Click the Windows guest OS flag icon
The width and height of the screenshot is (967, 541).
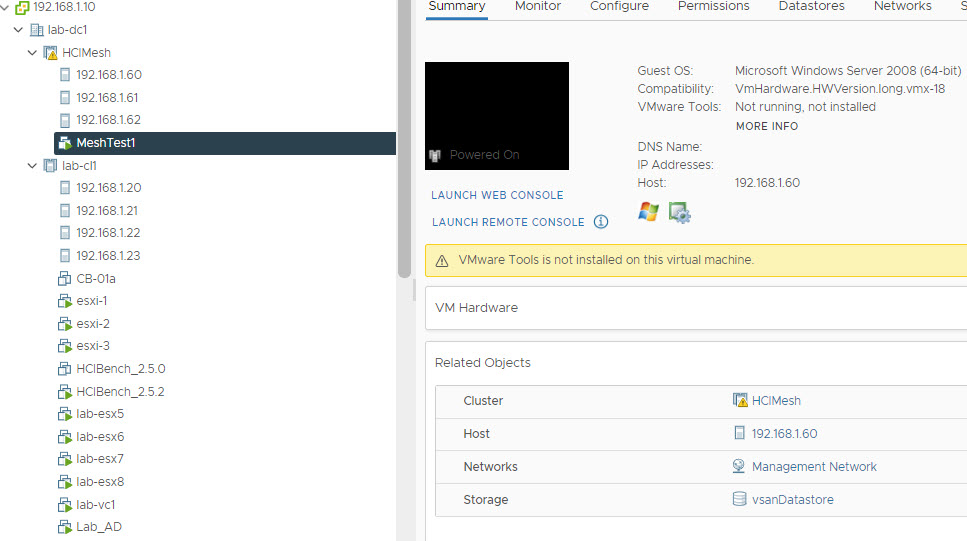pyautogui.click(x=649, y=212)
